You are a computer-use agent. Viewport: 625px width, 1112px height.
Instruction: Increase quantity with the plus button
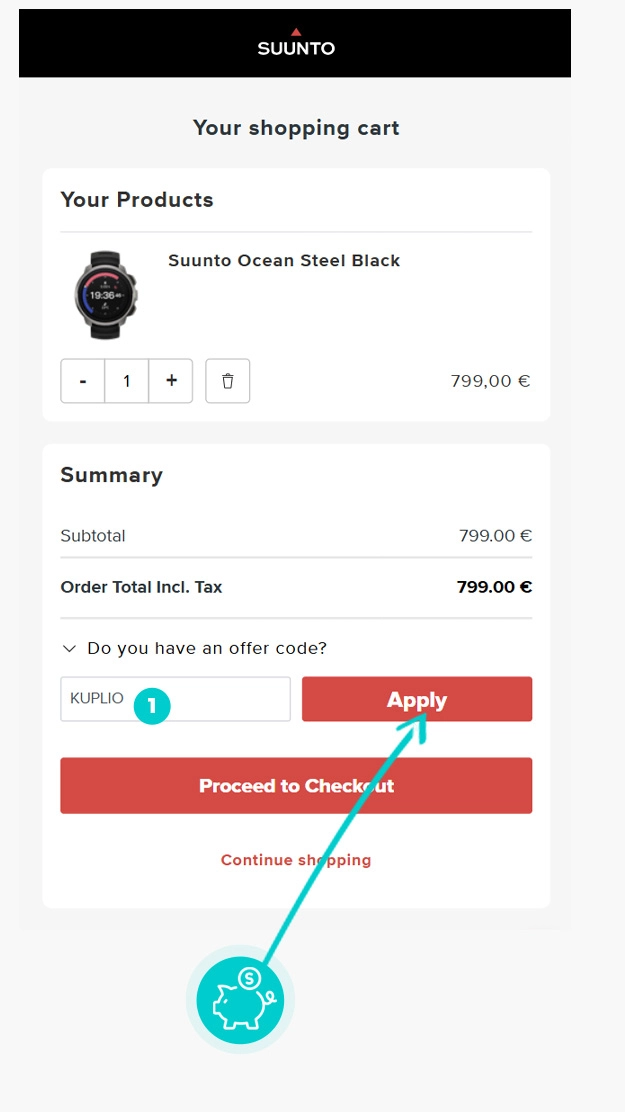[x=171, y=381]
